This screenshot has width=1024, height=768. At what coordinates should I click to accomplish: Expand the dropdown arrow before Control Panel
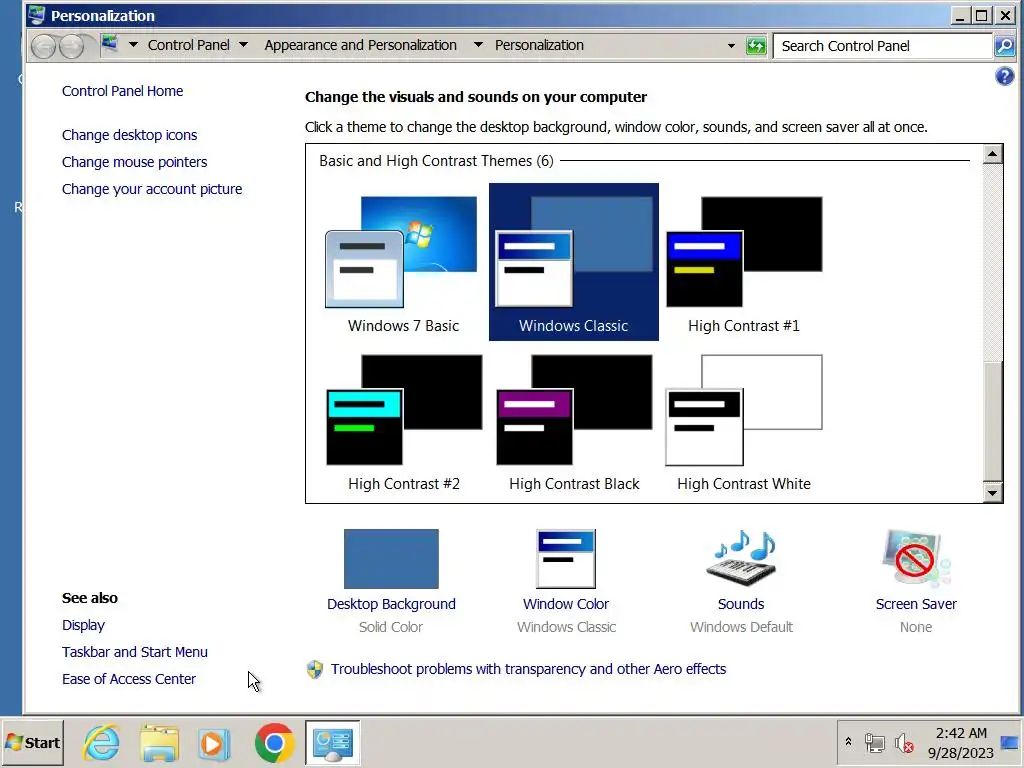(x=133, y=45)
